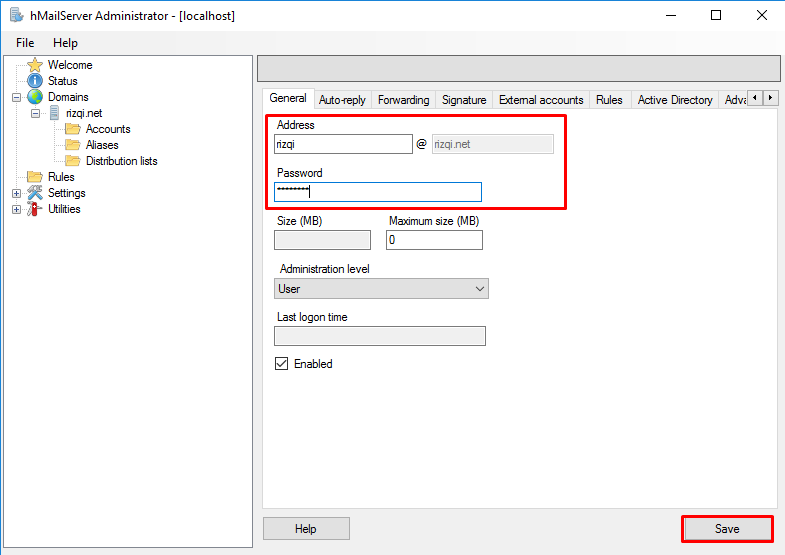Collapse the rizqi.net branch
This screenshot has width=785, height=555.
point(36,113)
